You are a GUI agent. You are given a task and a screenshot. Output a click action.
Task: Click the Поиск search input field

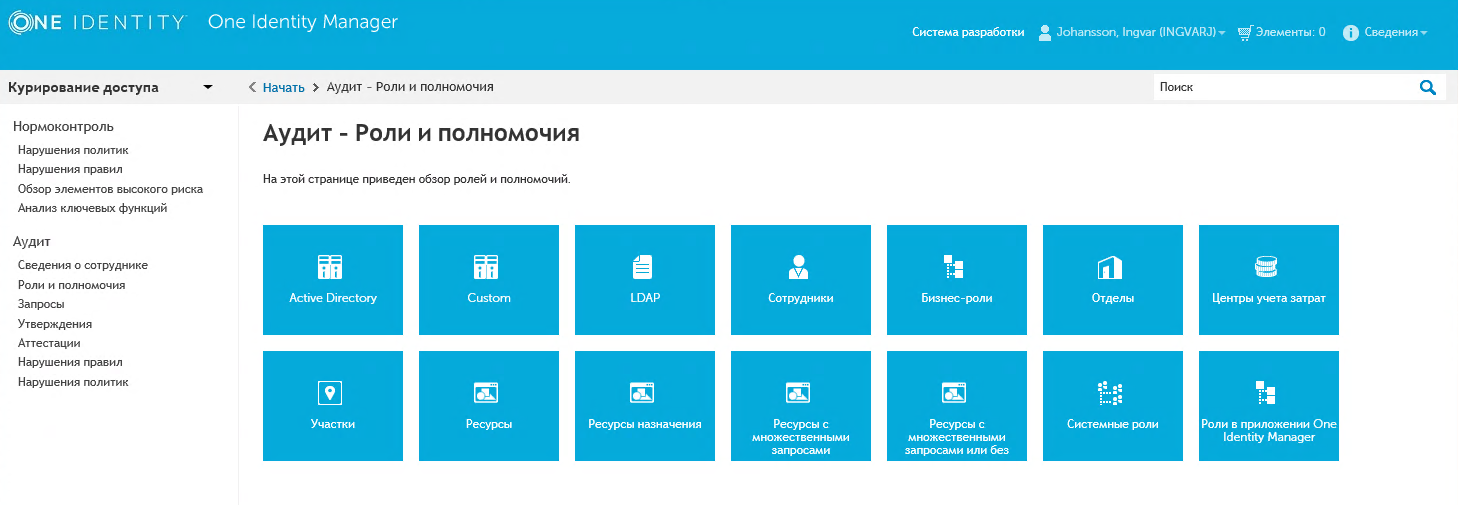coord(1285,87)
